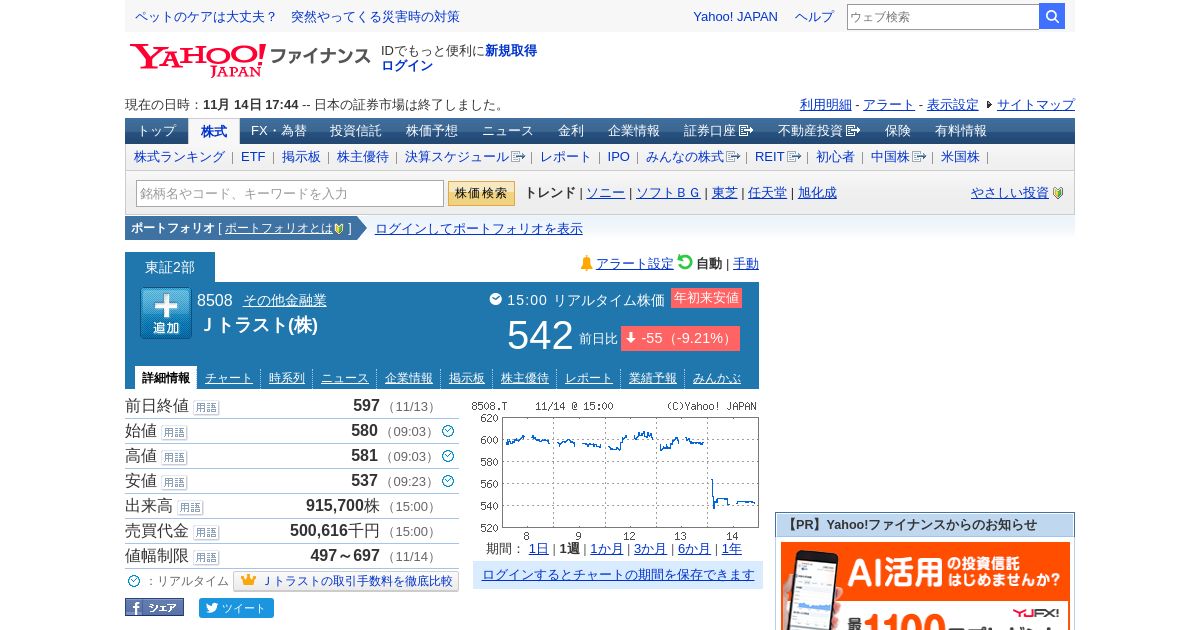This screenshot has width=1200, height=630.
Task: Click the crown icon fee comparison button
Action: click(x=346, y=581)
